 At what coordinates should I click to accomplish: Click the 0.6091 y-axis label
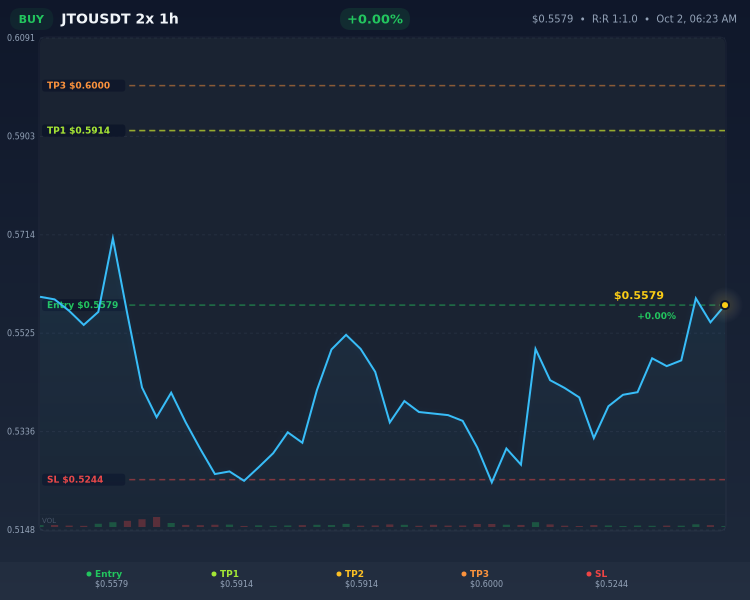[21, 38]
